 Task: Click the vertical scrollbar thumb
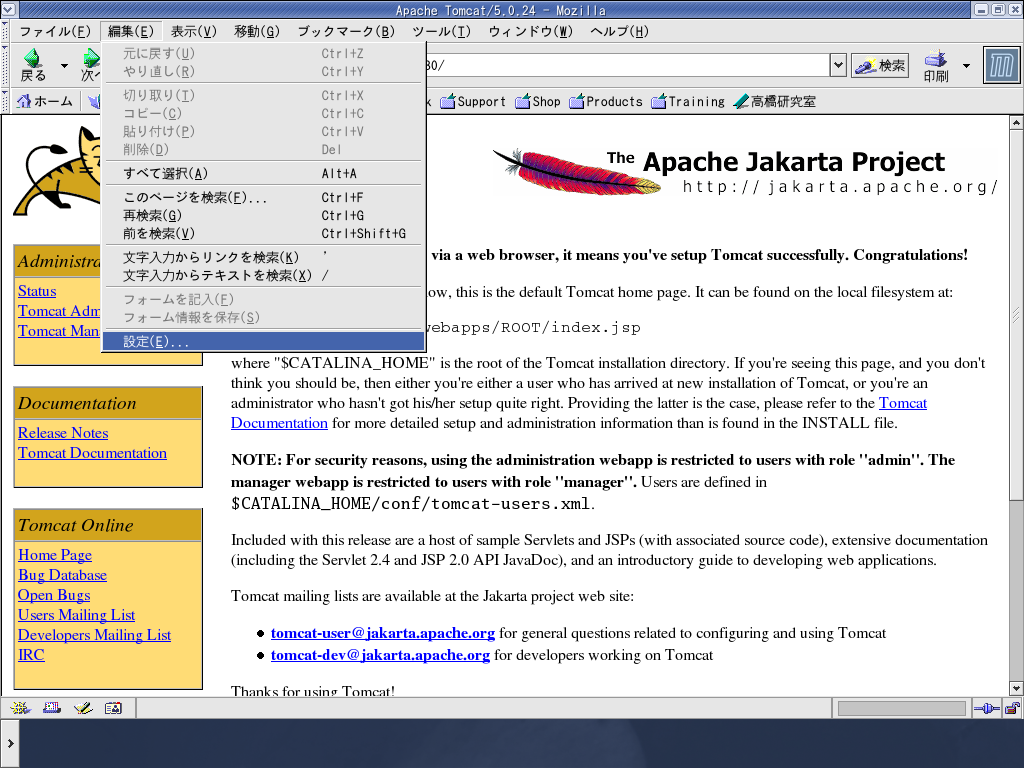click(x=1016, y=315)
